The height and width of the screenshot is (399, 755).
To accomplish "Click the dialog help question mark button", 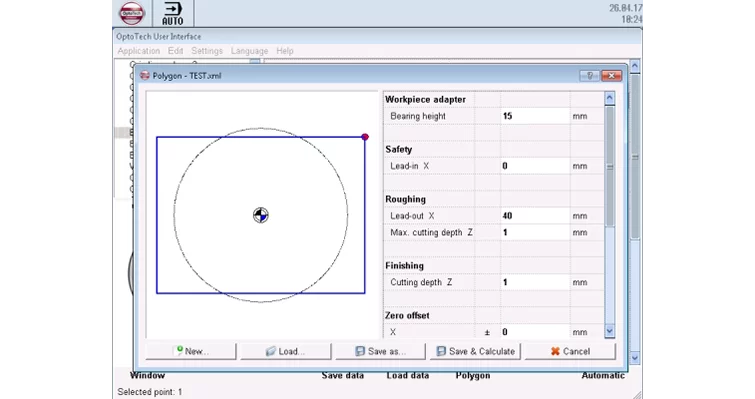I will pyautogui.click(x=589, y=76).
